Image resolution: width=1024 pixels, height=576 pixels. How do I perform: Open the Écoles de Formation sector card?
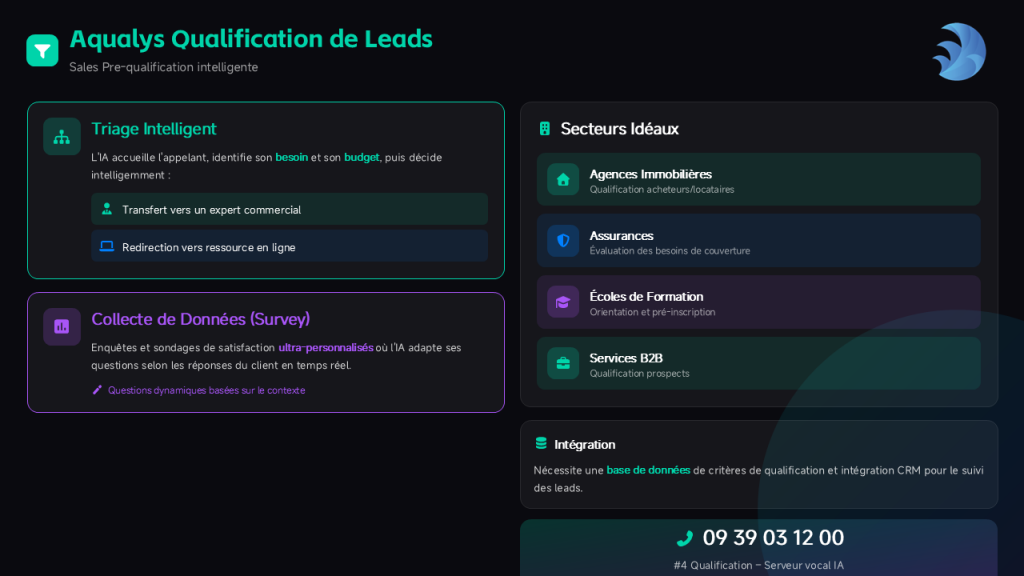[x=758, y=302]
